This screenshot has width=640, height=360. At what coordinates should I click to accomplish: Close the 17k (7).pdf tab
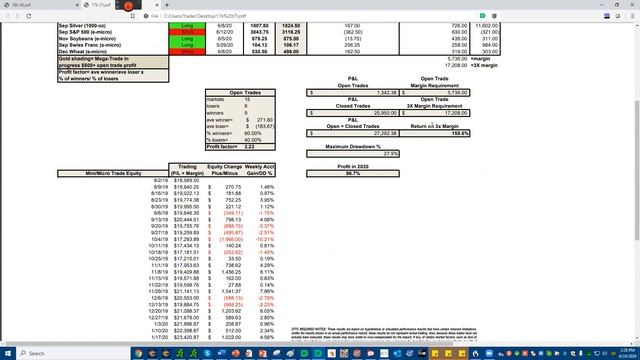pyautogui.click(x=157, y=5)
